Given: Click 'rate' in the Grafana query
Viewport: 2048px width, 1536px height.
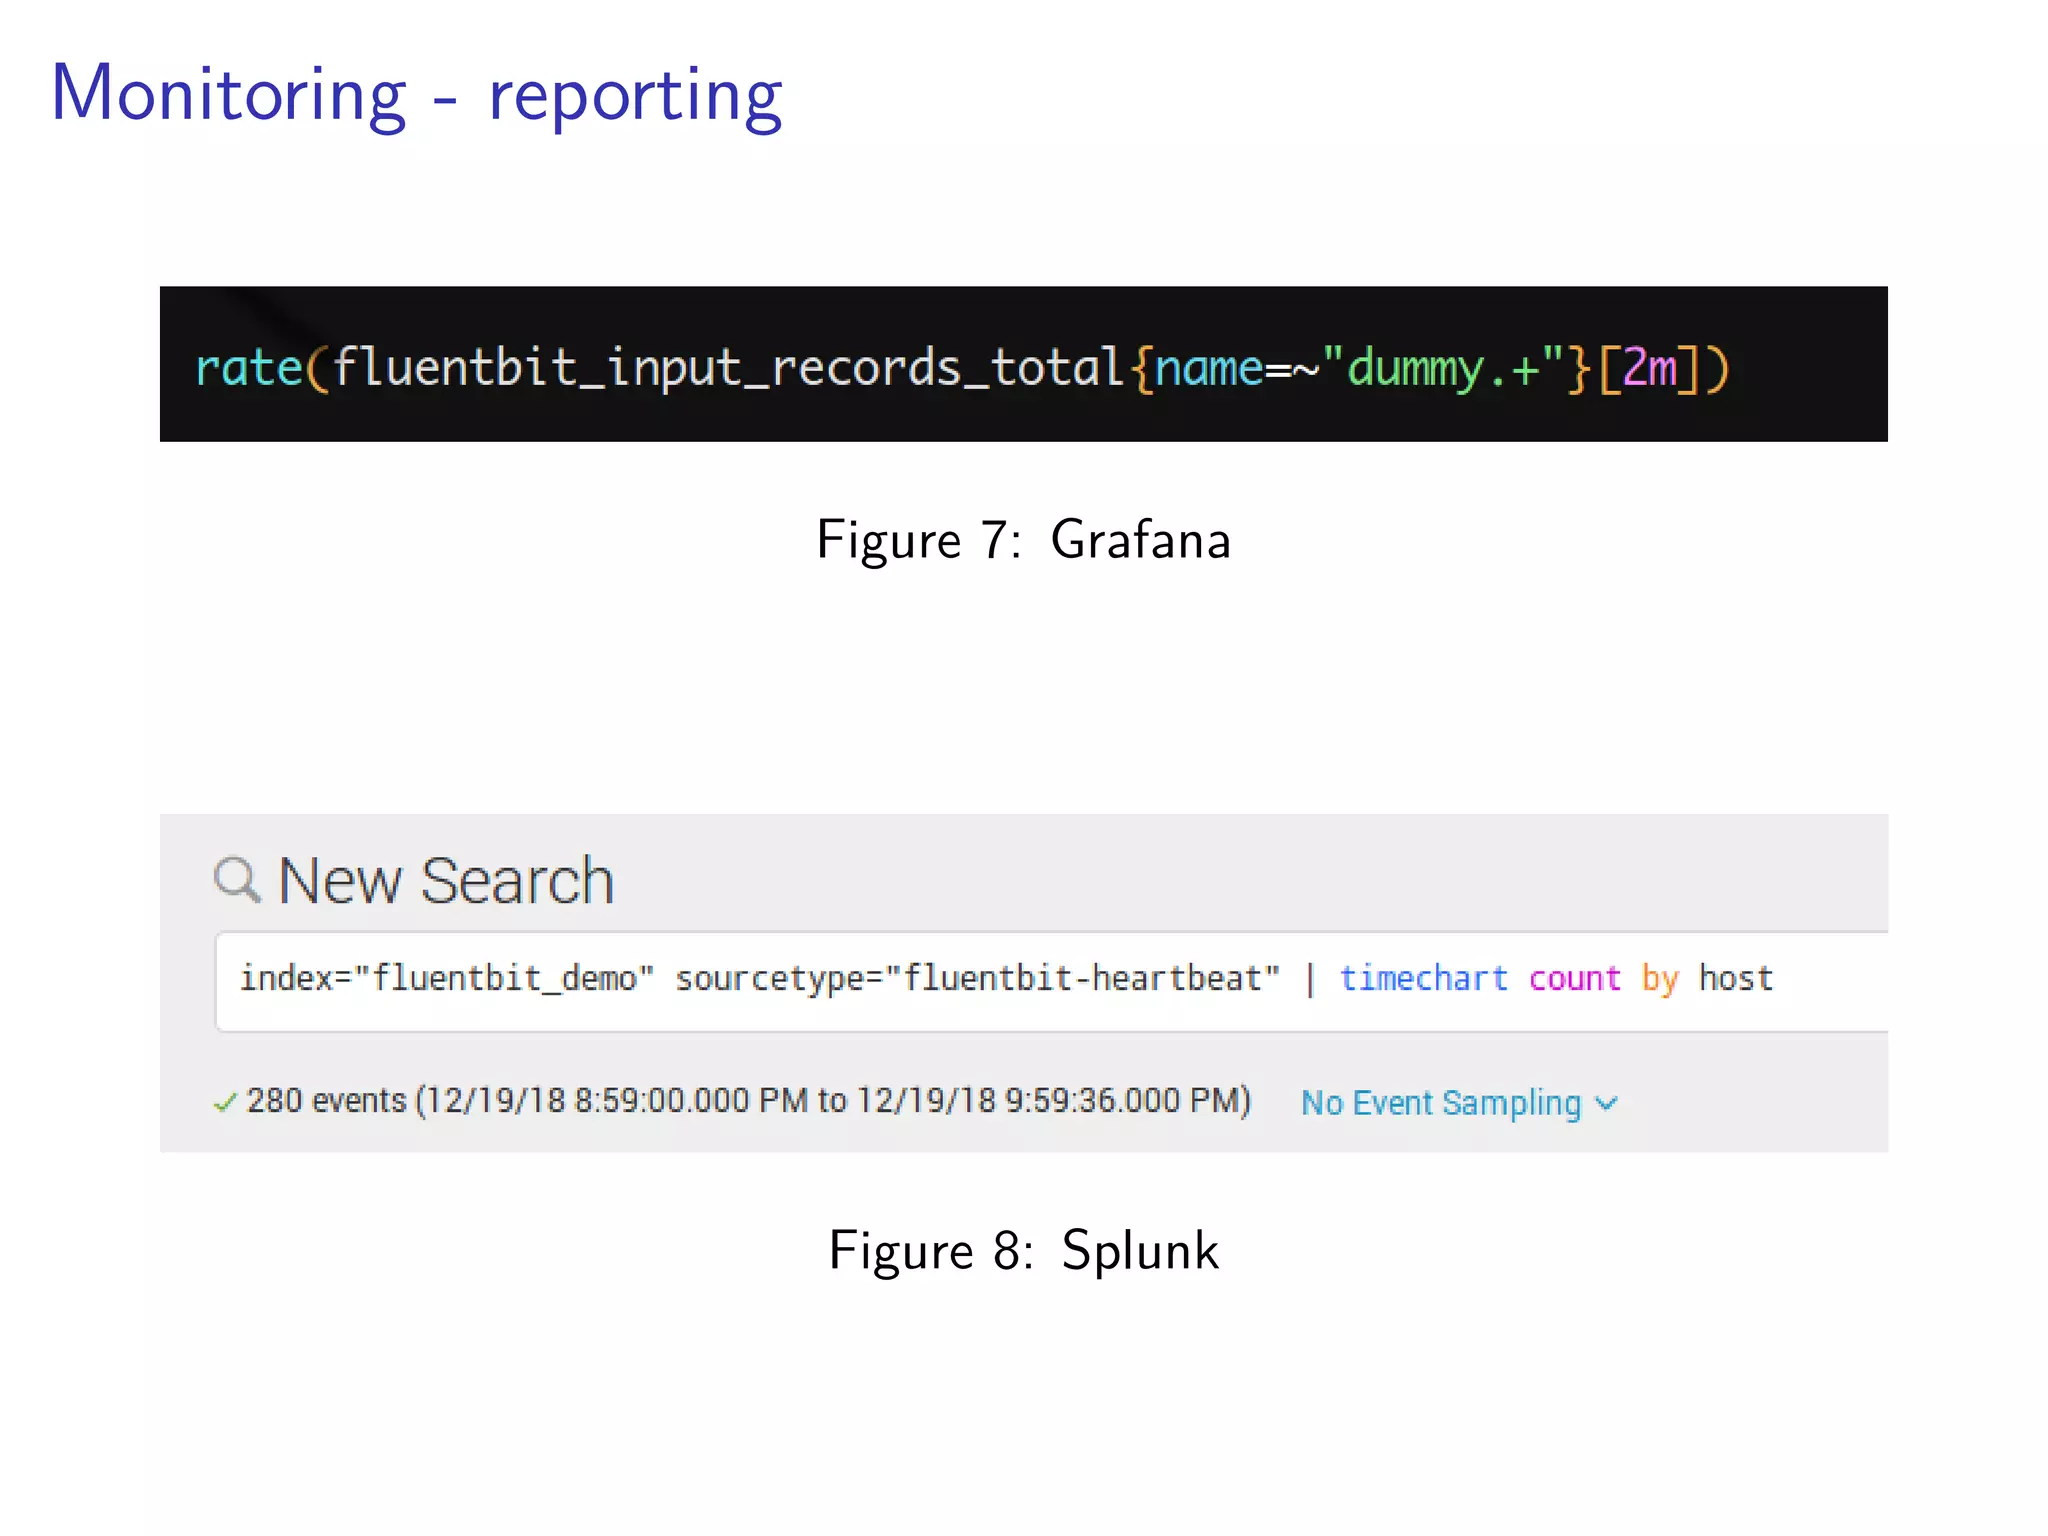Looking at the screenshot, I should (x=249, y=368).
